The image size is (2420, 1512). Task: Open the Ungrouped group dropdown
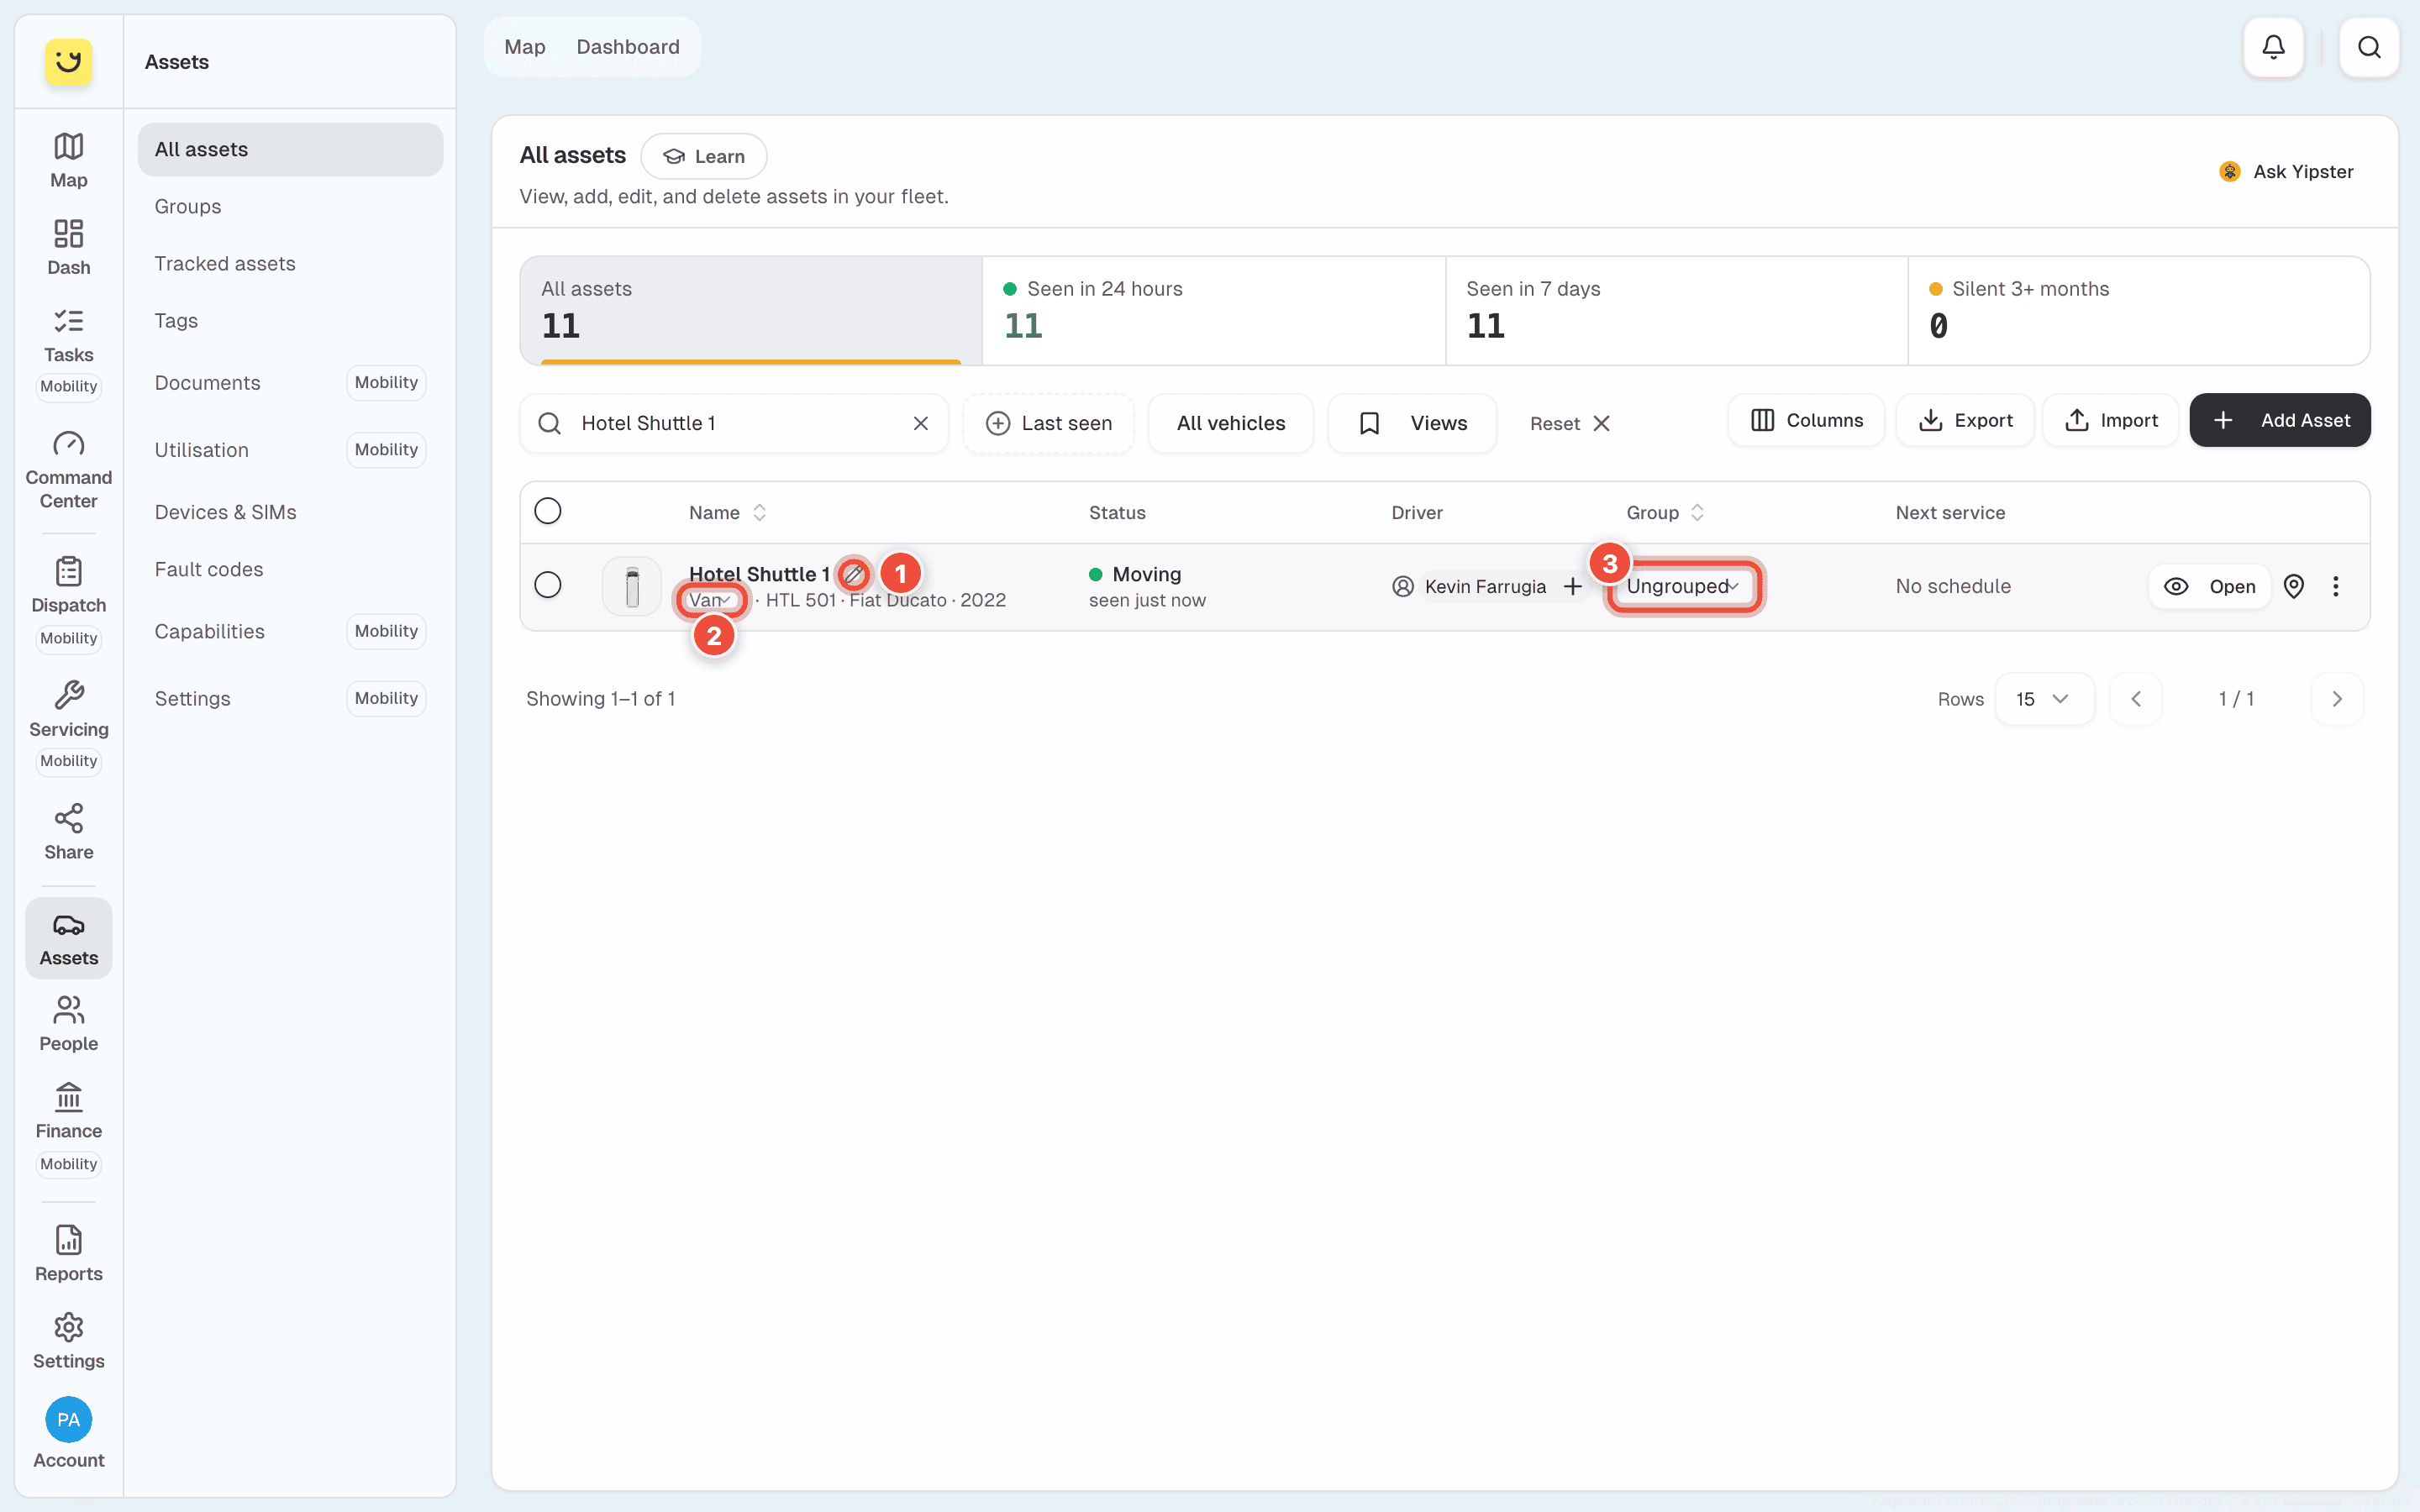1683,586
